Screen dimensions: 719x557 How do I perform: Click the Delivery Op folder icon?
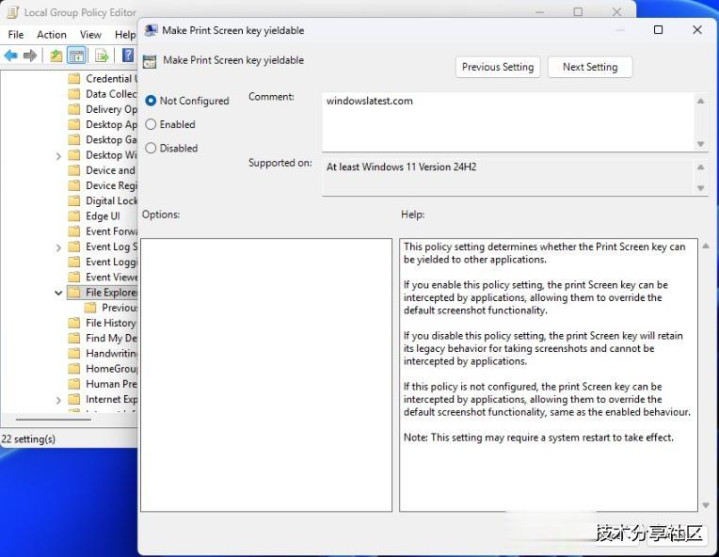74,109
